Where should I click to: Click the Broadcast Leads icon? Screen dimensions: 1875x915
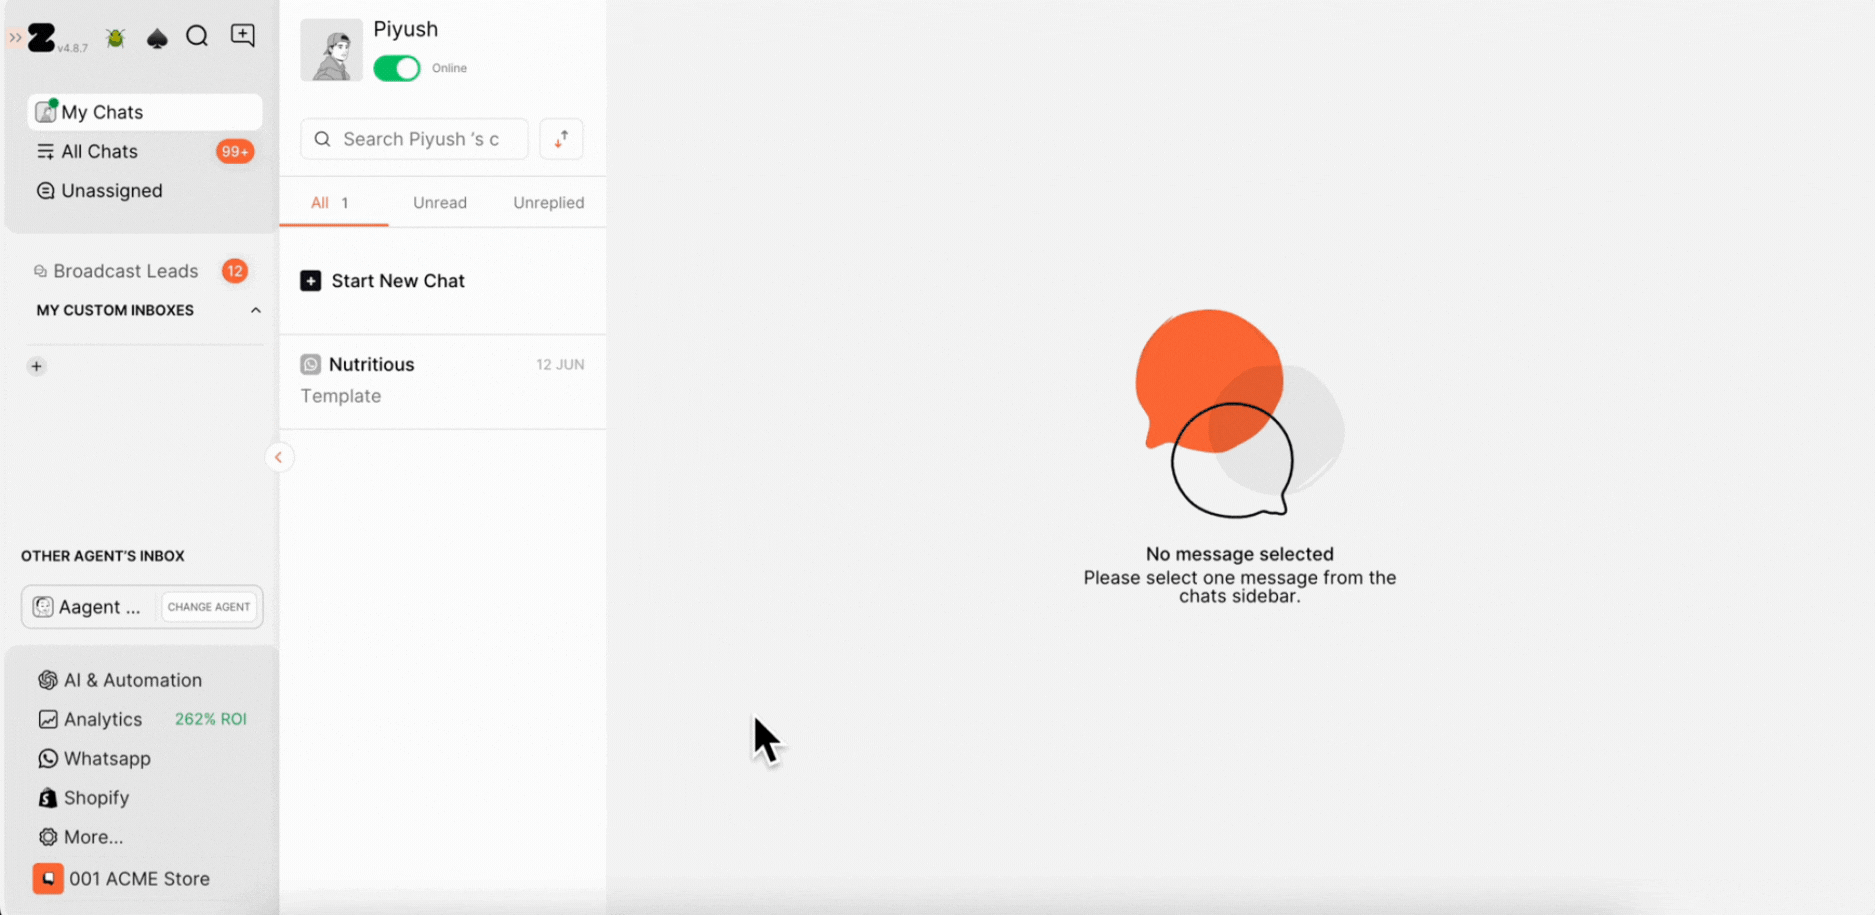coord(40,271)
